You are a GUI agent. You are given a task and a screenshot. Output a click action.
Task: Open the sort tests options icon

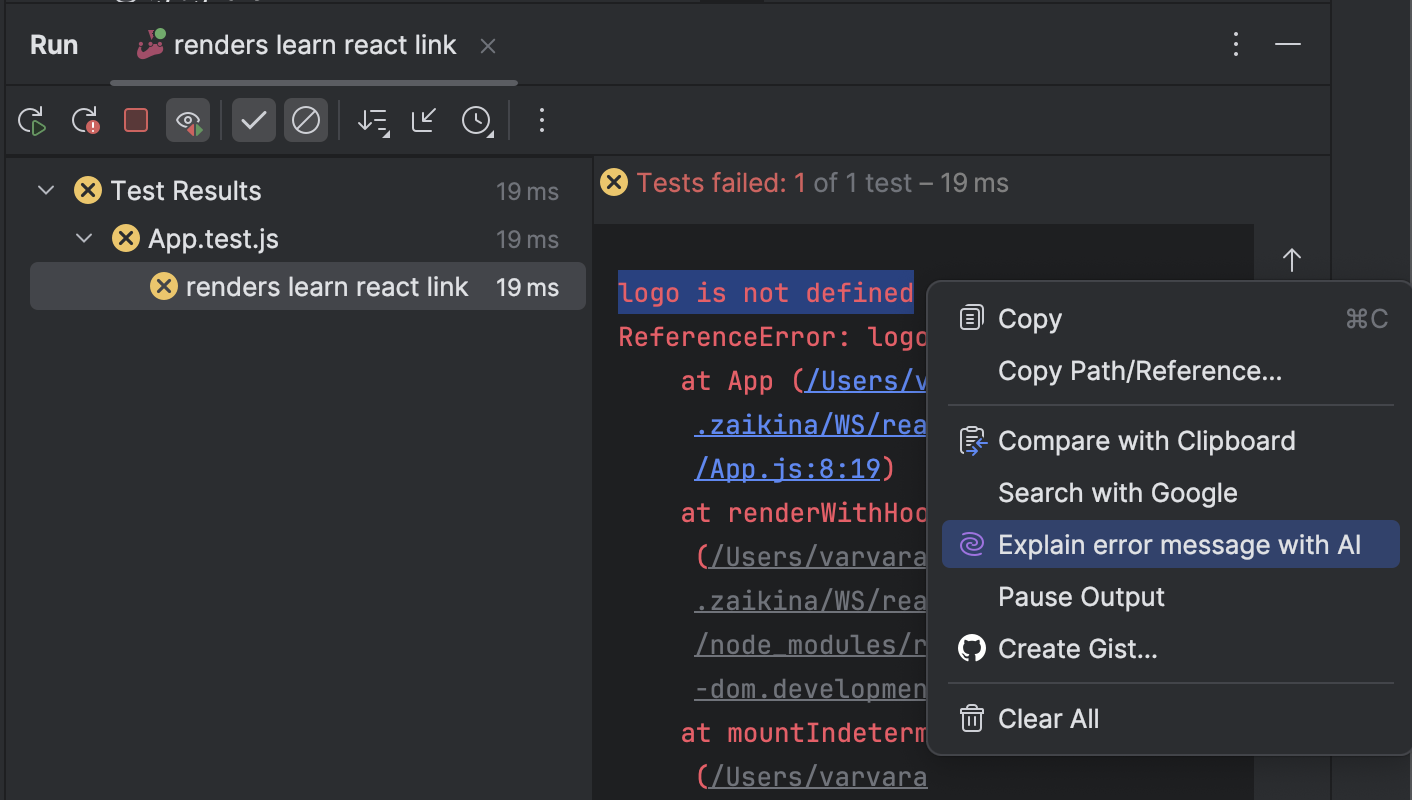(373, 121)
